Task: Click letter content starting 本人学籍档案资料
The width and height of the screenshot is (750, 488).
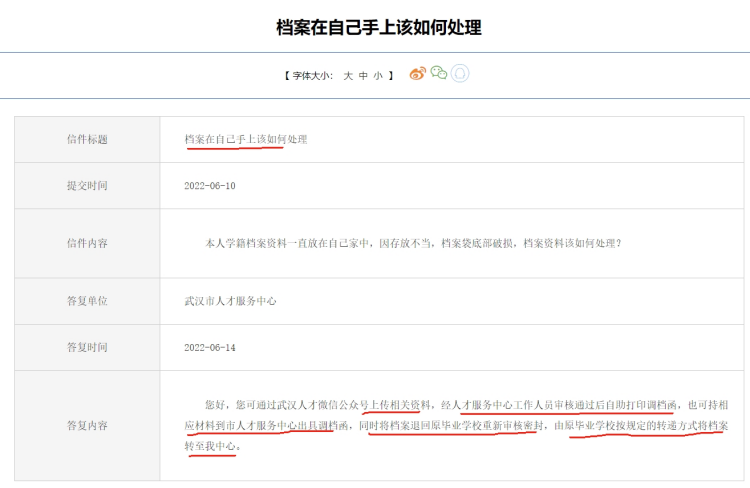Action: pyautogui.click(x=413, y=243)
